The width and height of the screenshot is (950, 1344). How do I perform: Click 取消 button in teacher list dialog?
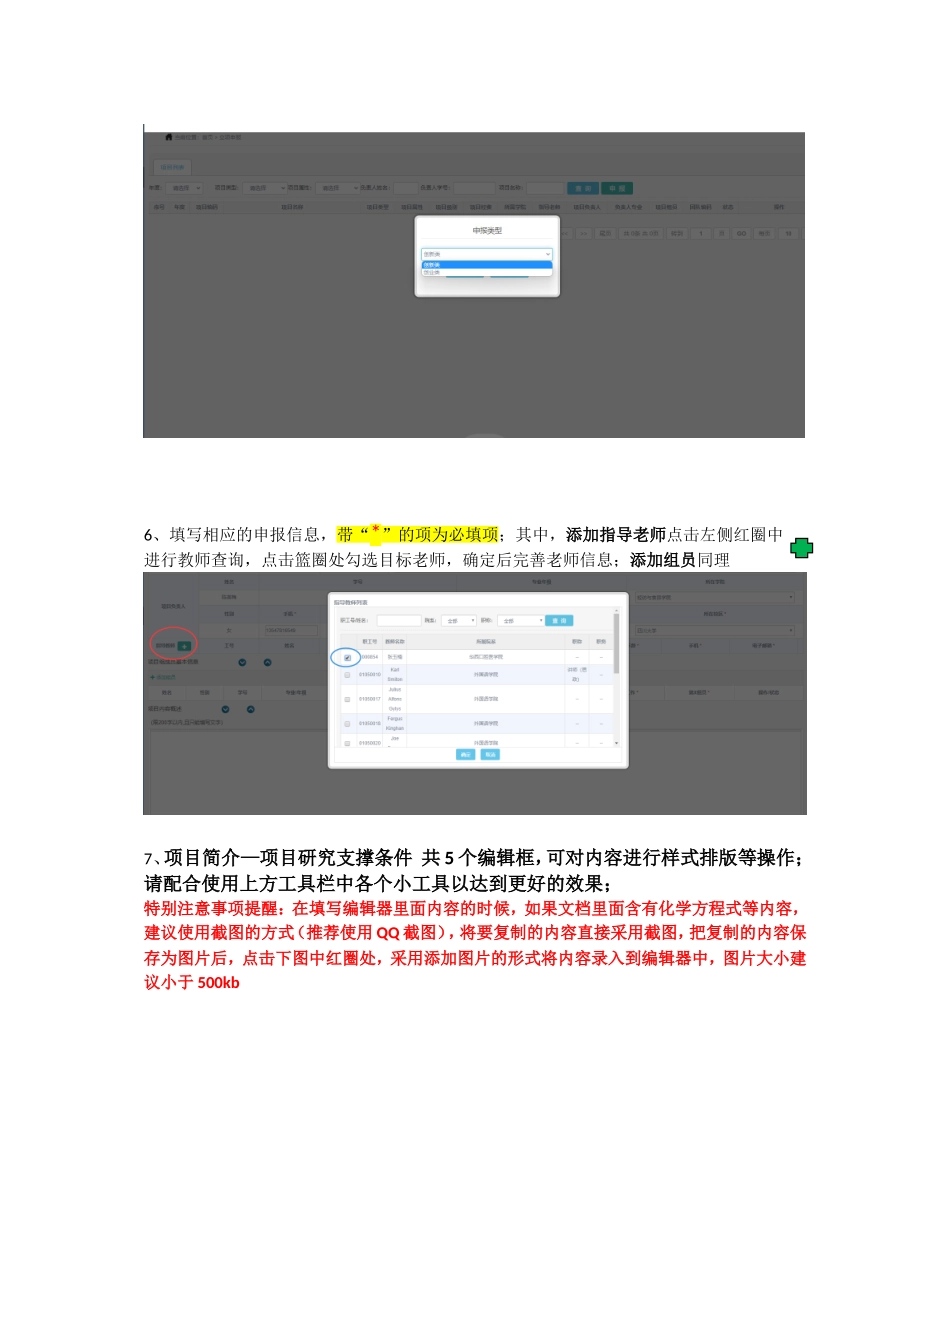(x=490, y=755)
